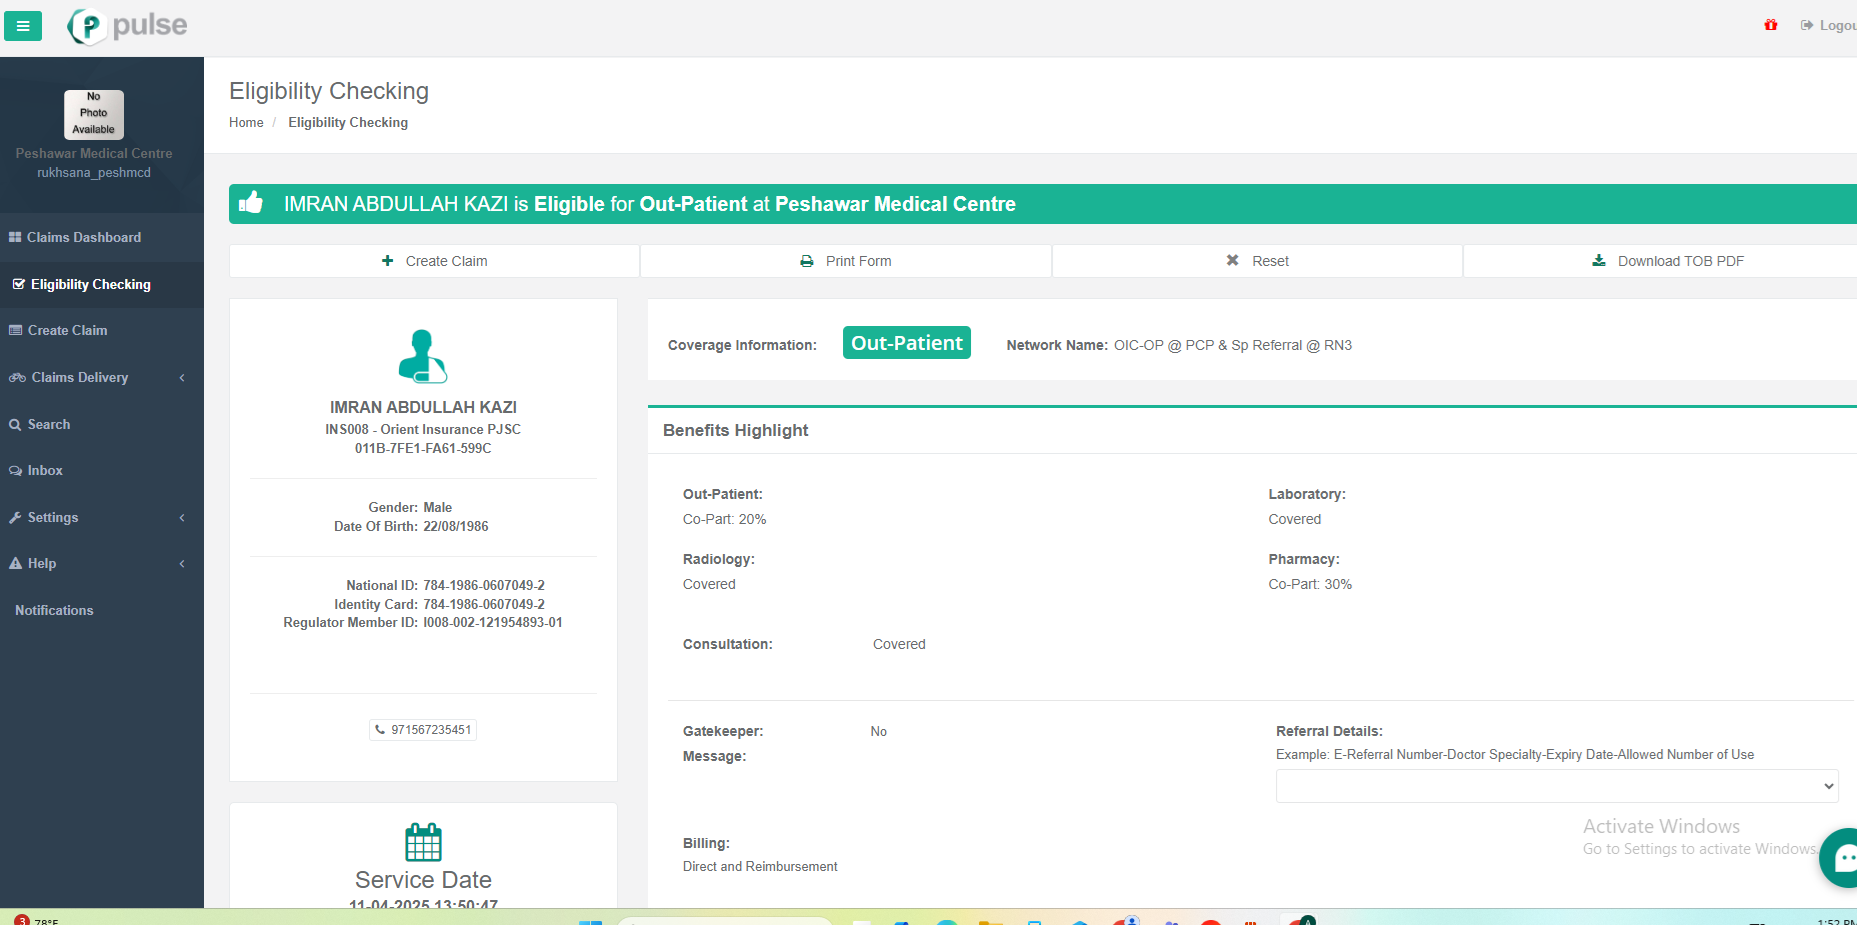This screenshot has width=1857, height=925.
Task: Click the red gift icon in header
Action: click(1770, 25)
